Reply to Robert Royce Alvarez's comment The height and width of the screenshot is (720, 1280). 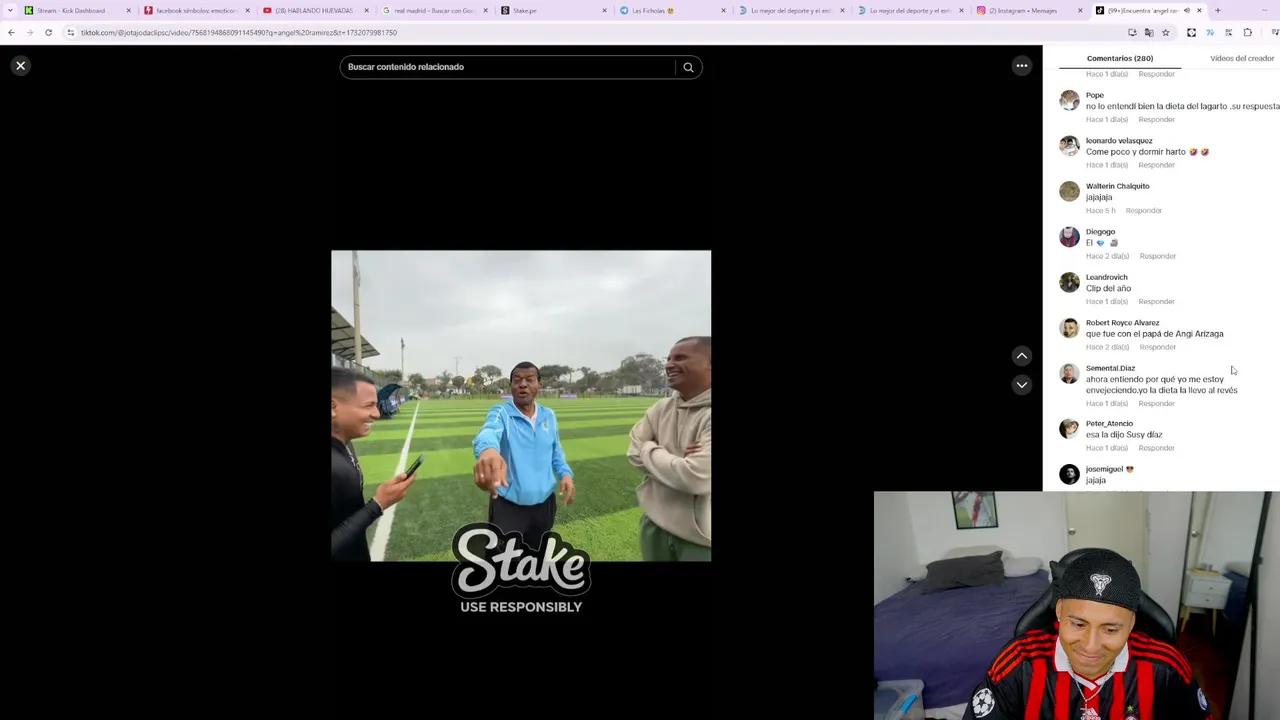1157,347
